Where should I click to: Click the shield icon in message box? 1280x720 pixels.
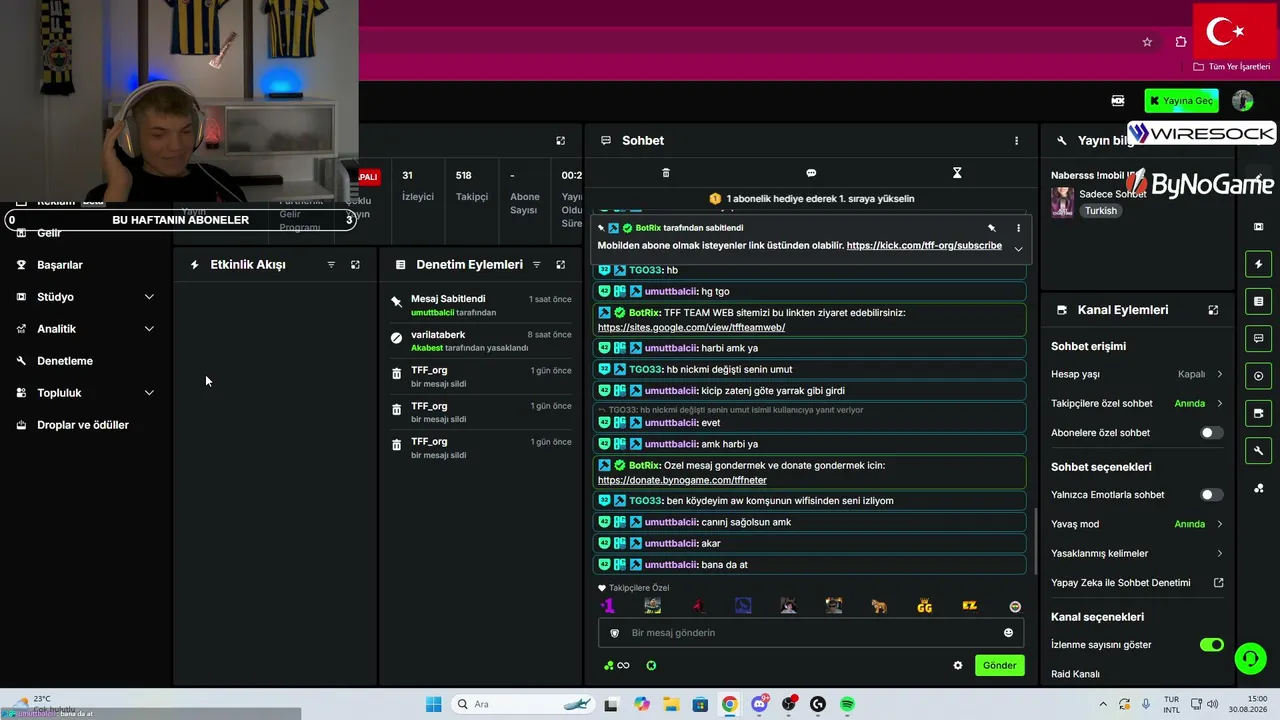pos(614,633)
